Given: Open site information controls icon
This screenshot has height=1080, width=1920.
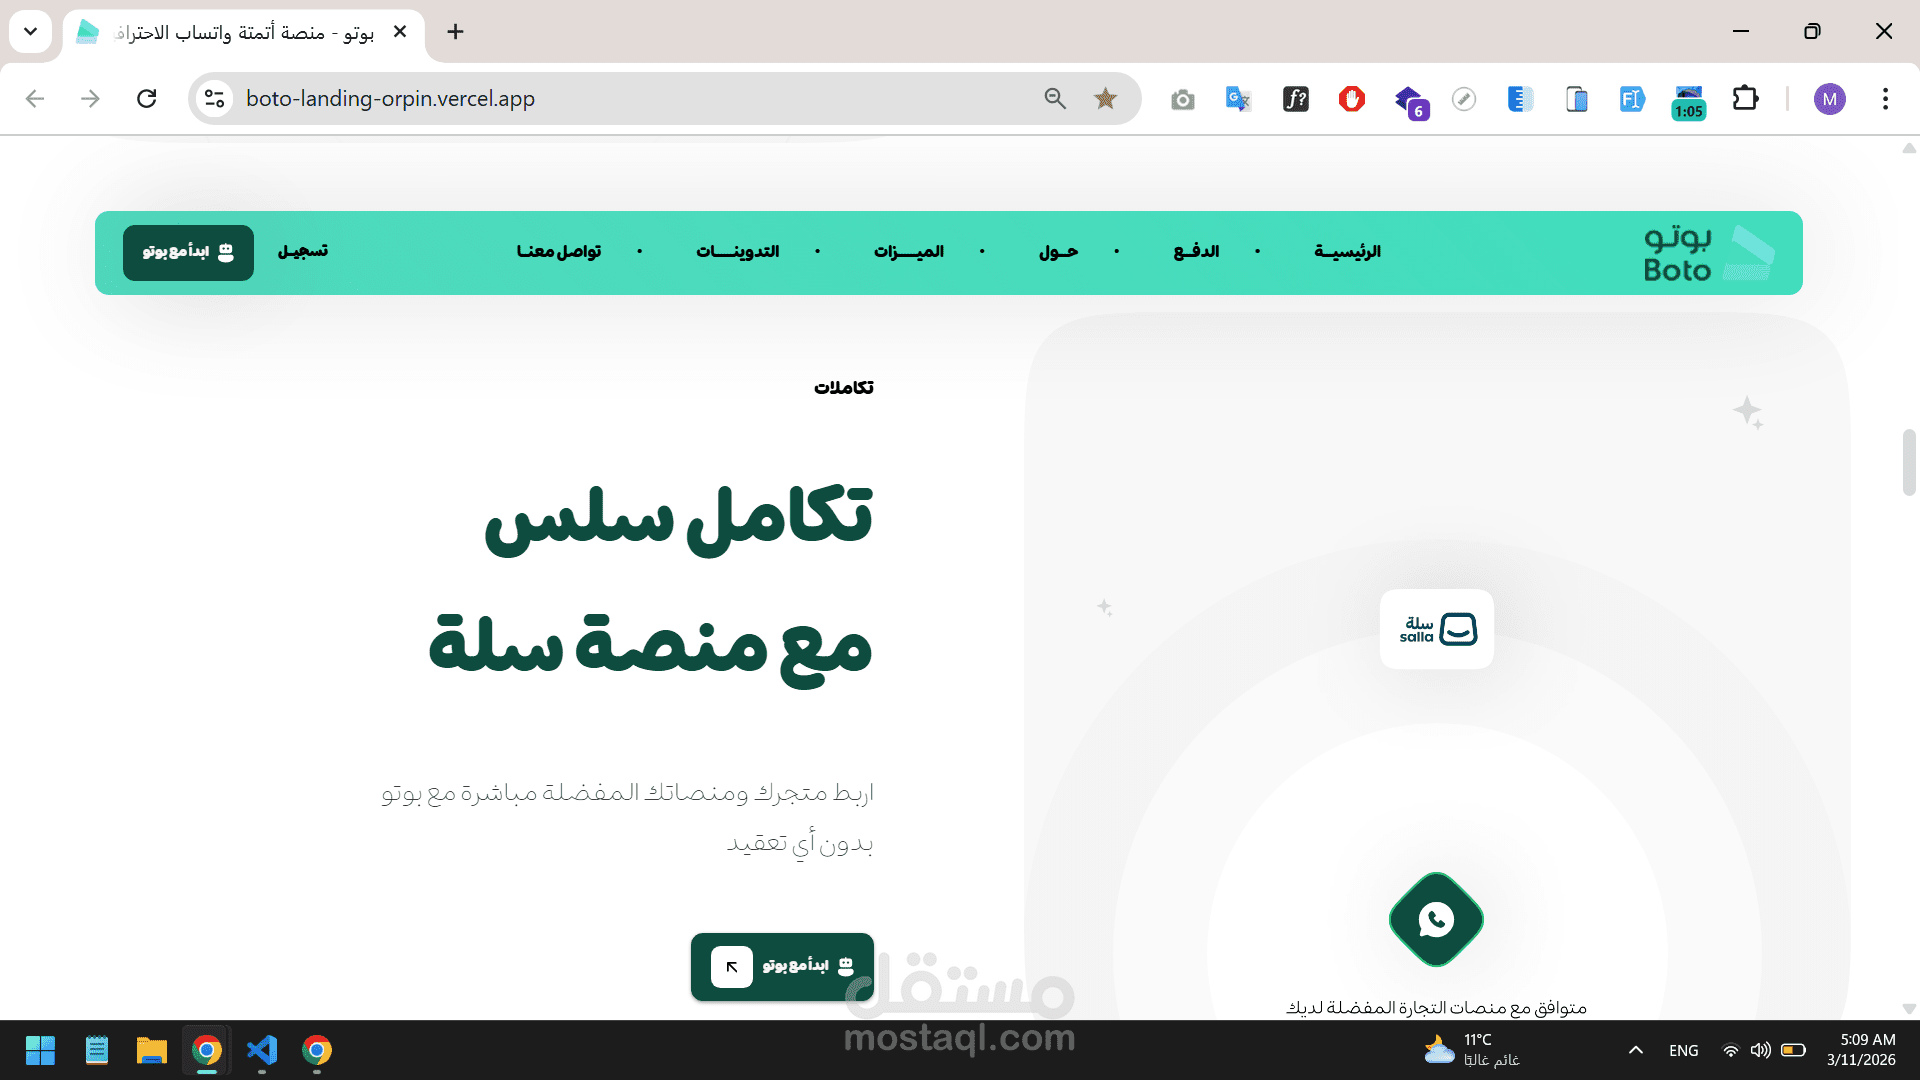Looking at the screenshot, I should [x=214, y=98].
